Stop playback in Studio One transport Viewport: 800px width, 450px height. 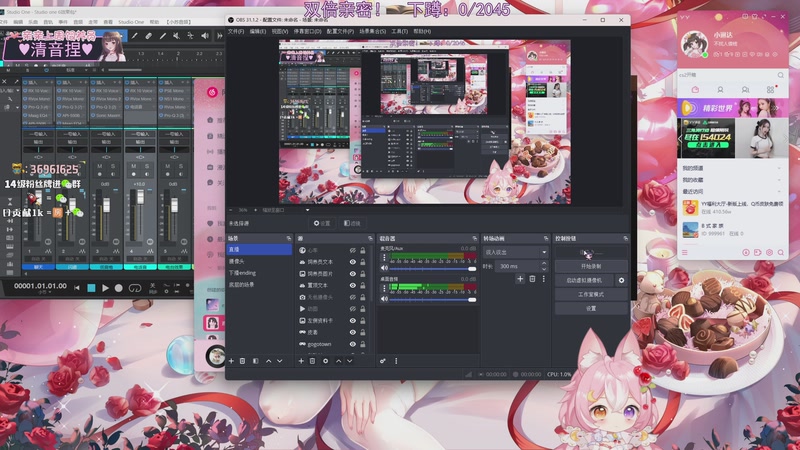point(91,288)
